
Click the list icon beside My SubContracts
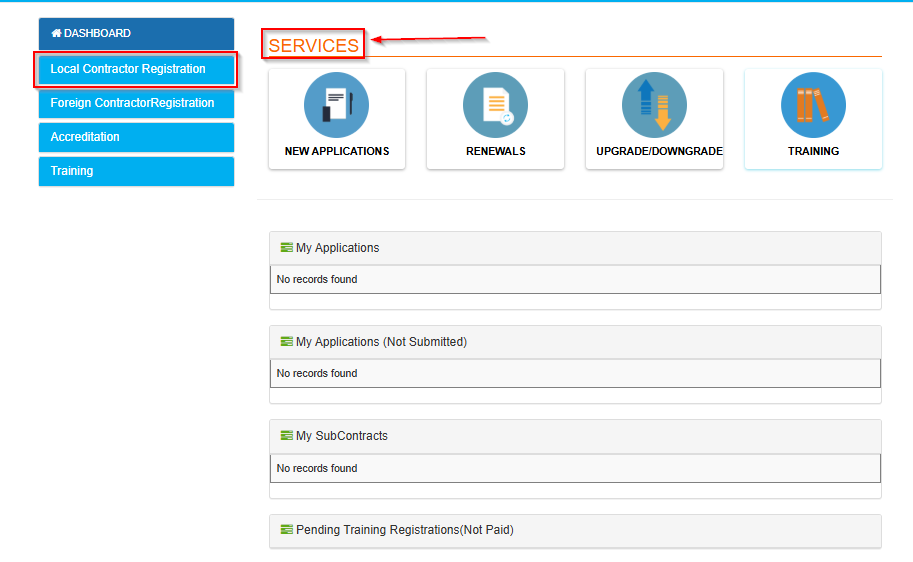pyautogui.click(x=286, y=435)
